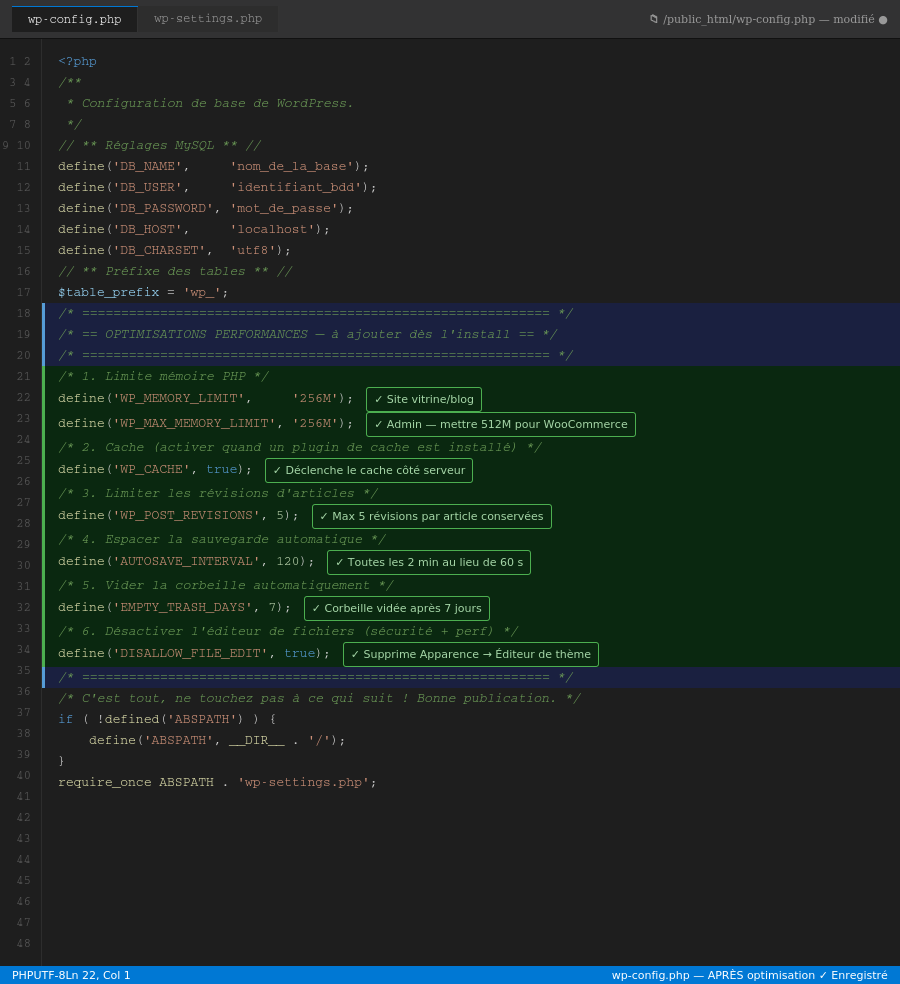Viewport: 900px width, 984px height.
Task: Click line number 48 in the gutter
Action: tap(23, 943)
